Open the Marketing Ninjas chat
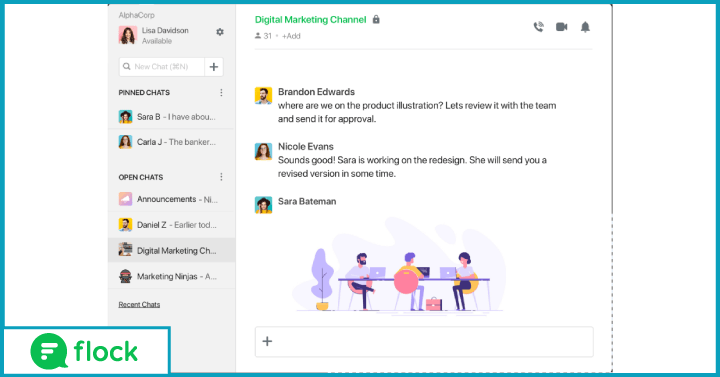The image size is (720, 377). pyautogui.click(x=171, y=276)
